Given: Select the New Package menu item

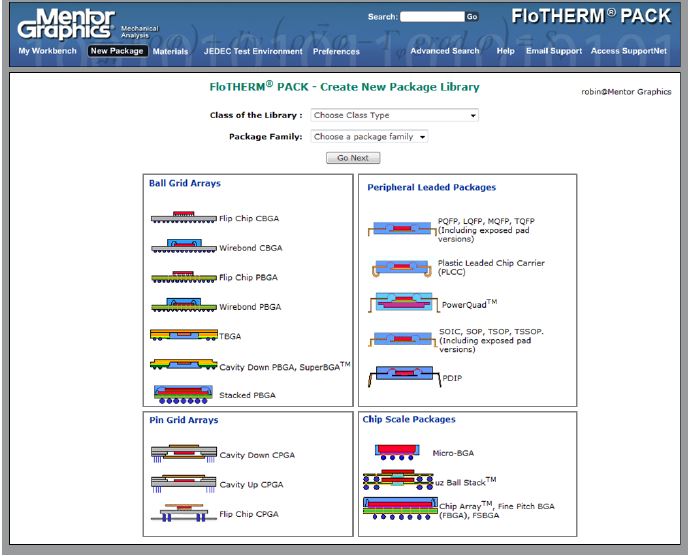Looking at the screenshot, I should 117,51.
